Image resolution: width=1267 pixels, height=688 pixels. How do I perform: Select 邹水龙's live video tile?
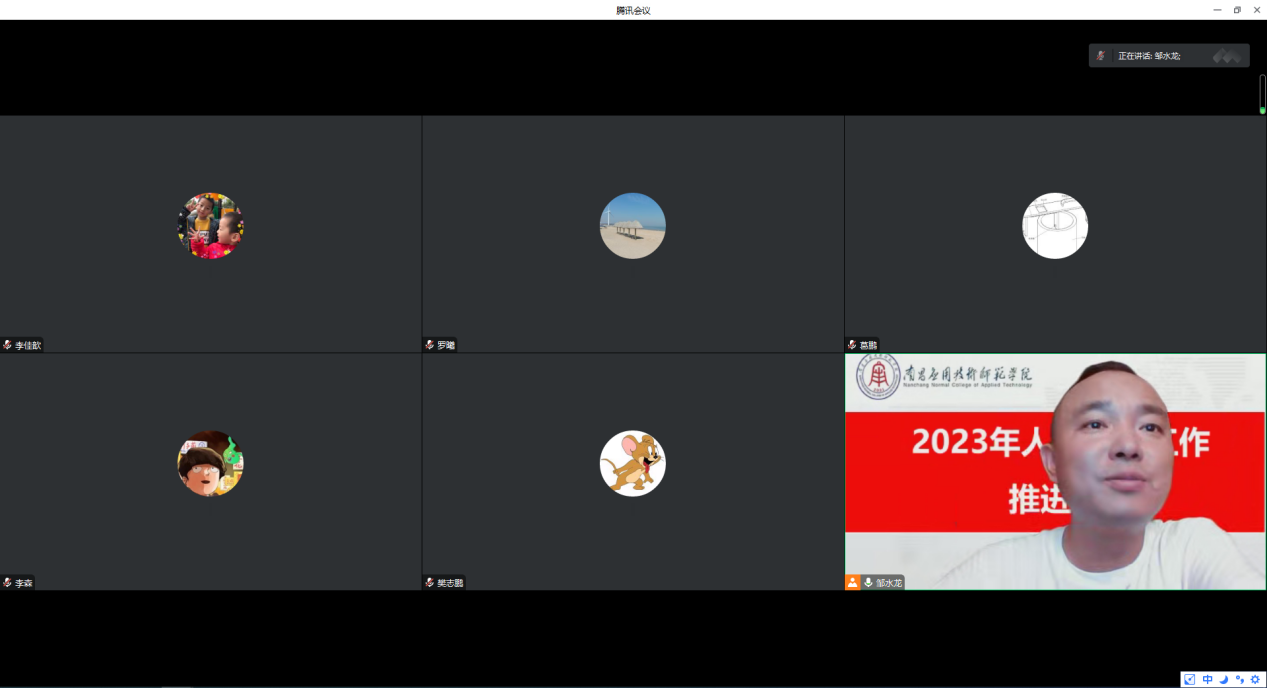pos(1055,470)
